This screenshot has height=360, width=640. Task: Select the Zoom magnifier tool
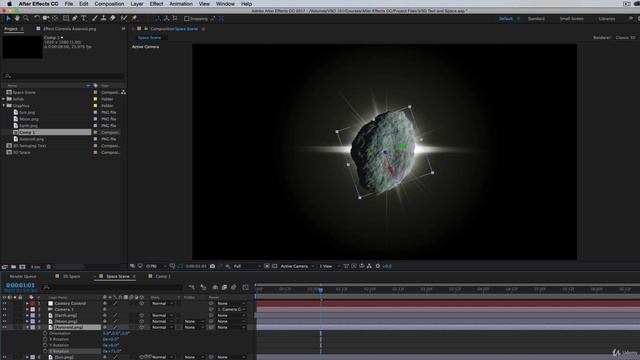[x=26, y=18]
